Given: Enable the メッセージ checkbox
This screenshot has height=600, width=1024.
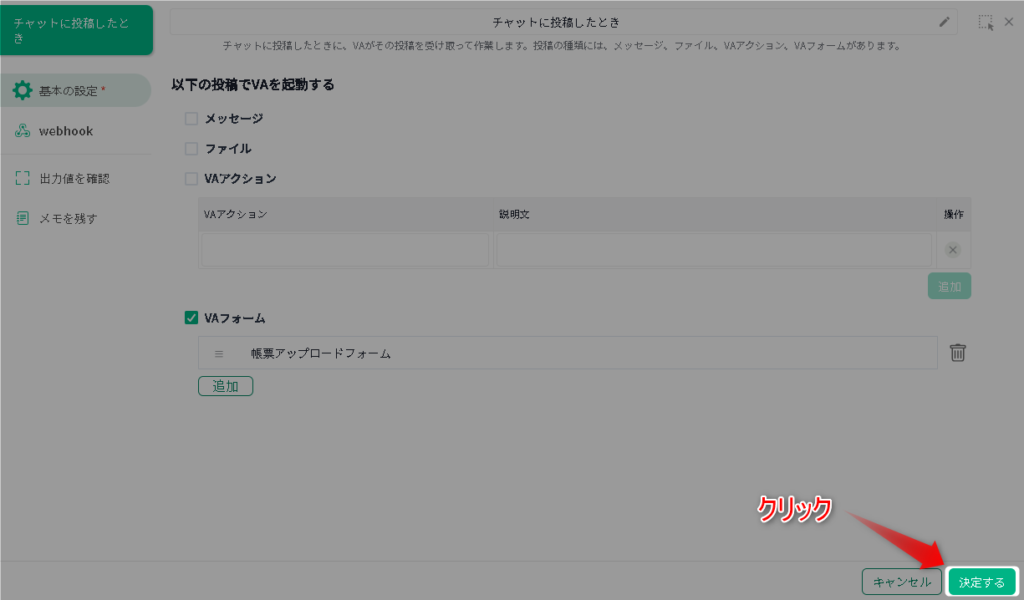Looking at the screenshot, I should [191, 118].
